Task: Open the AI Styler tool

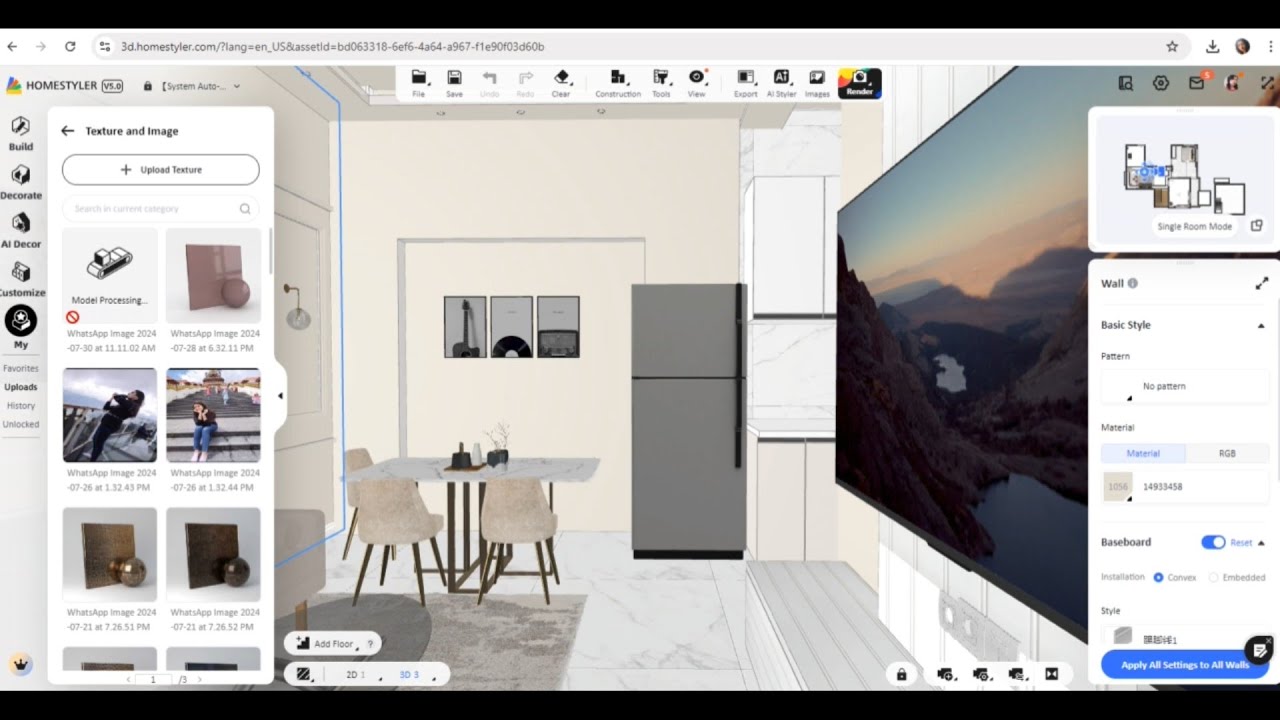Action: click(781, 83)
